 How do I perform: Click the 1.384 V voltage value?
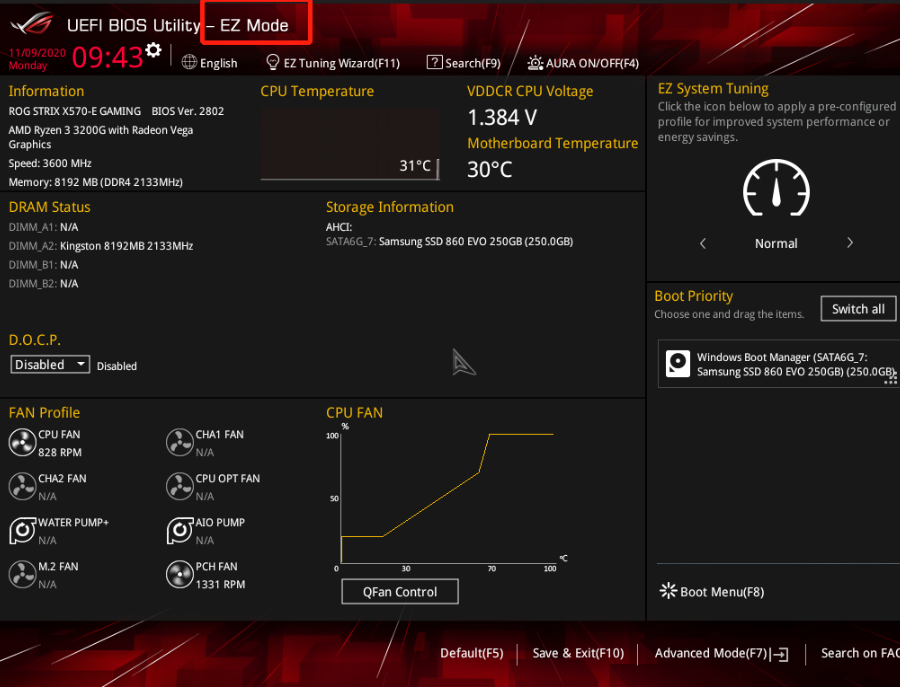click(502, 118)
